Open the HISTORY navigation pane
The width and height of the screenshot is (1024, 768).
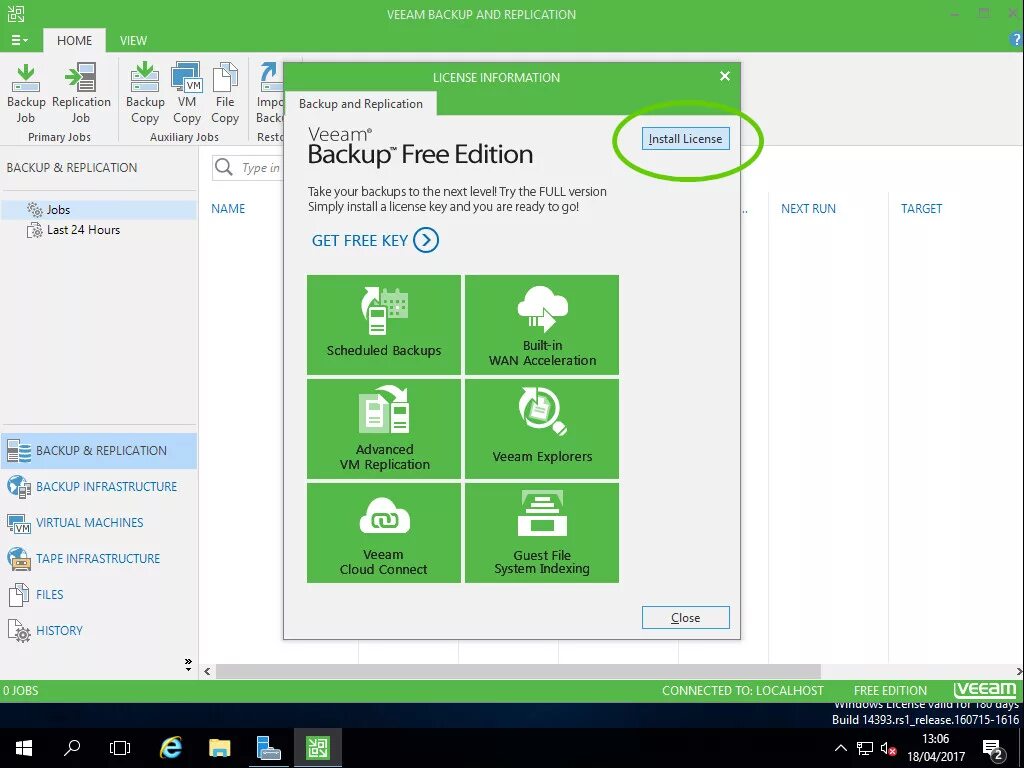[99, 630]
